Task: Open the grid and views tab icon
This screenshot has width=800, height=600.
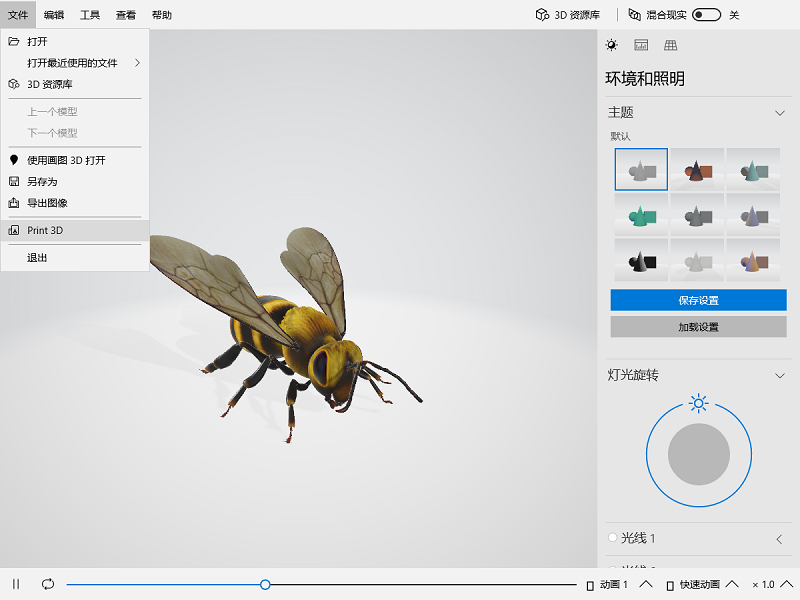Action: click(x=670, y=45)
